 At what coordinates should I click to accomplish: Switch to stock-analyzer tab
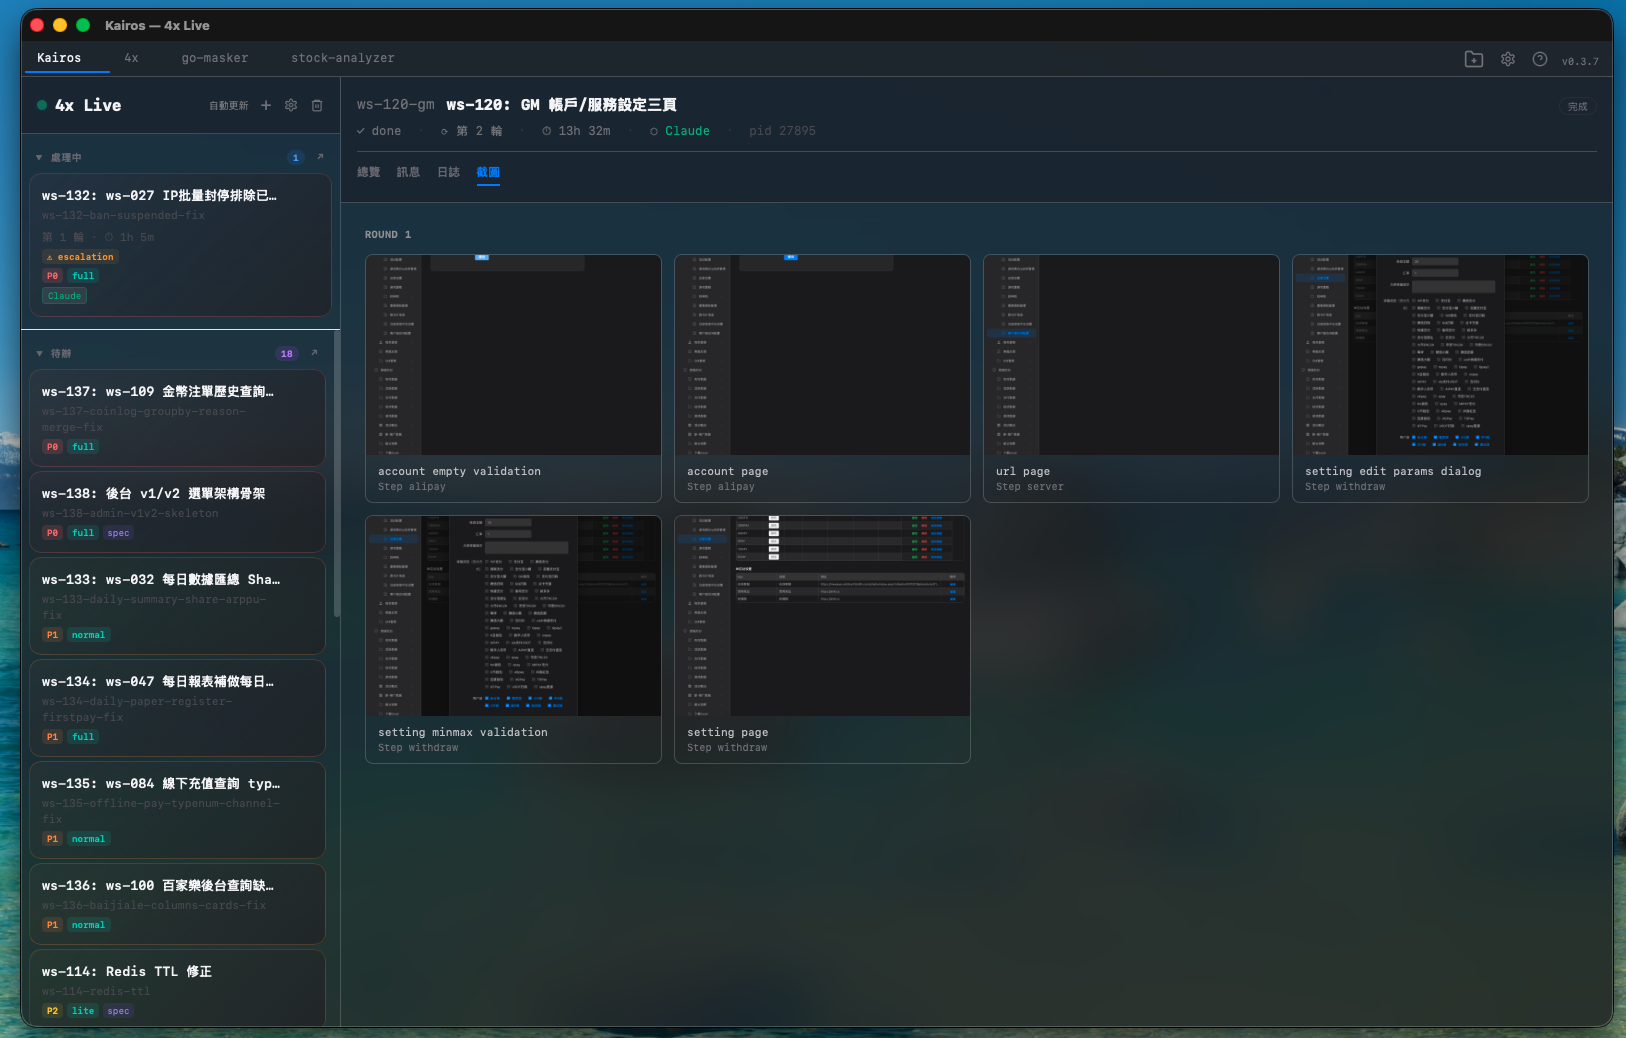[x=343, y=58]
